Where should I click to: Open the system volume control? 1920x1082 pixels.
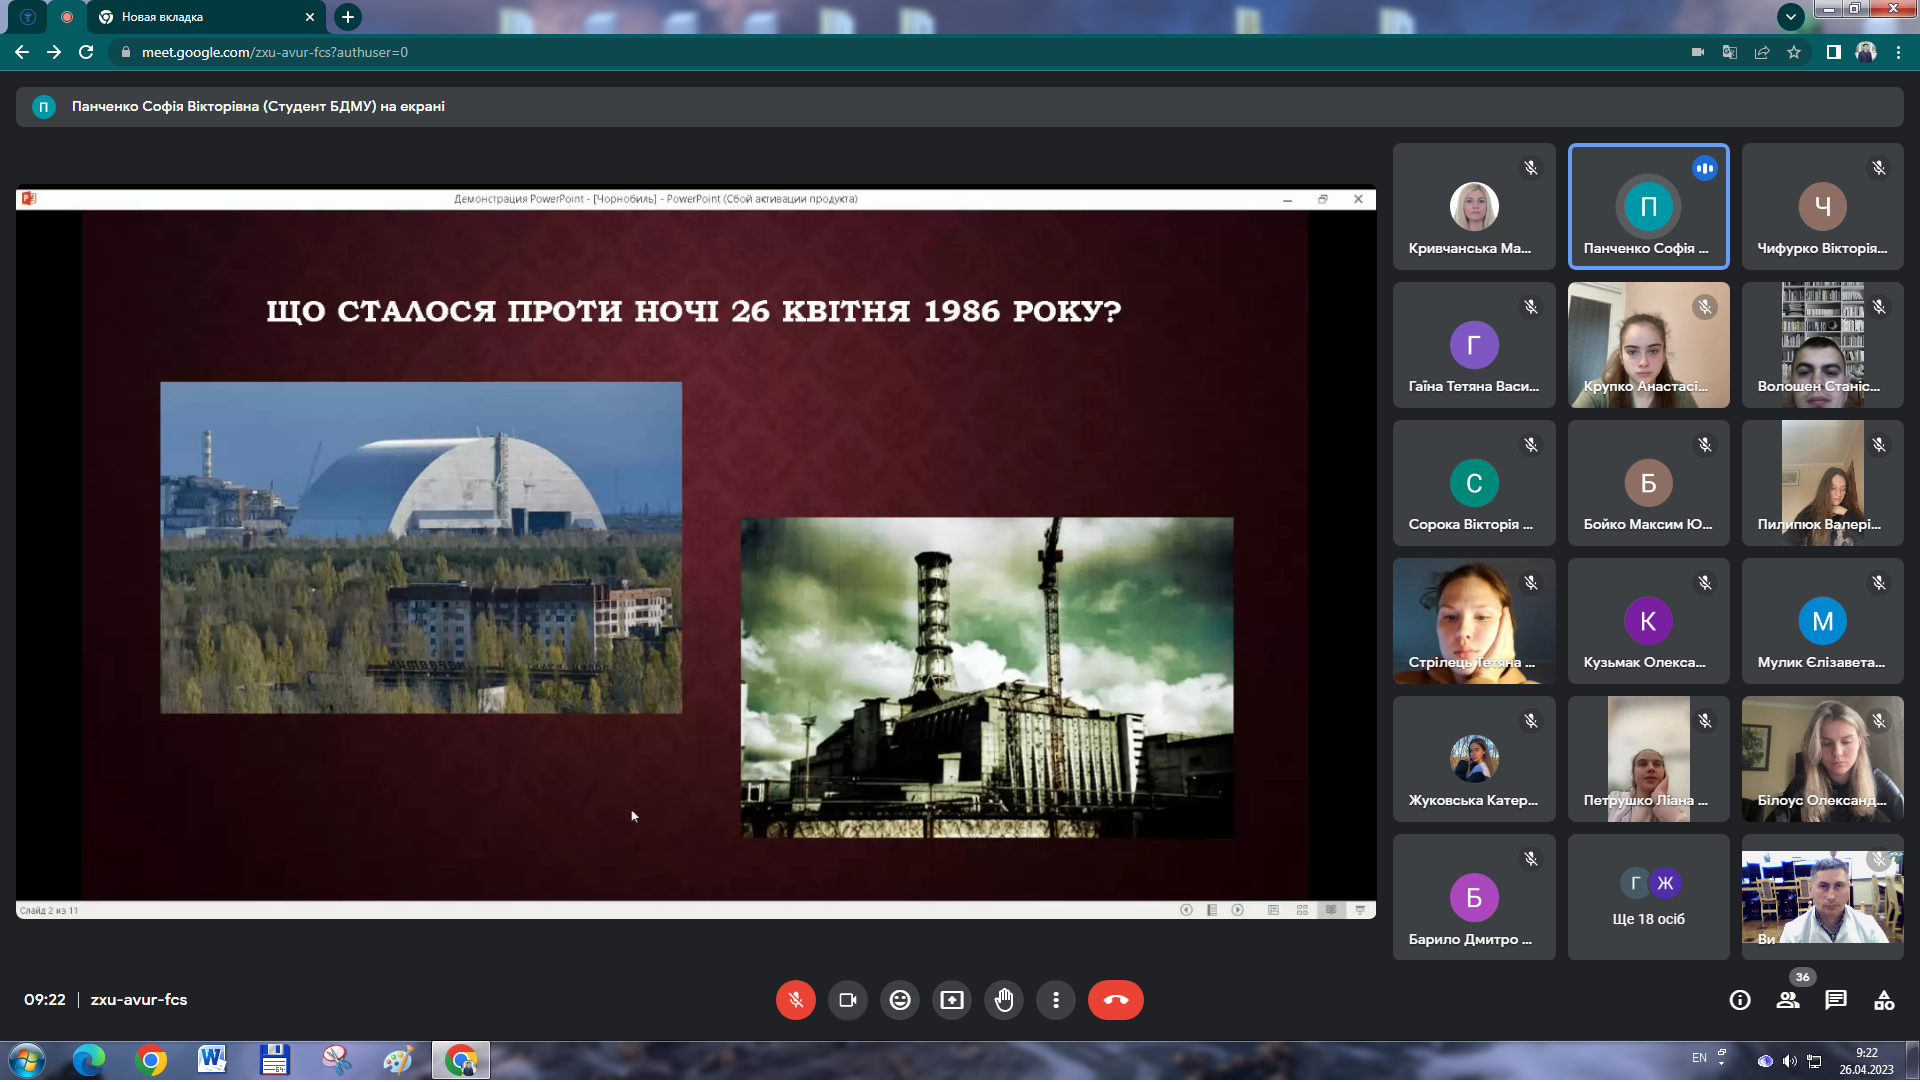click(1789, 1061)
